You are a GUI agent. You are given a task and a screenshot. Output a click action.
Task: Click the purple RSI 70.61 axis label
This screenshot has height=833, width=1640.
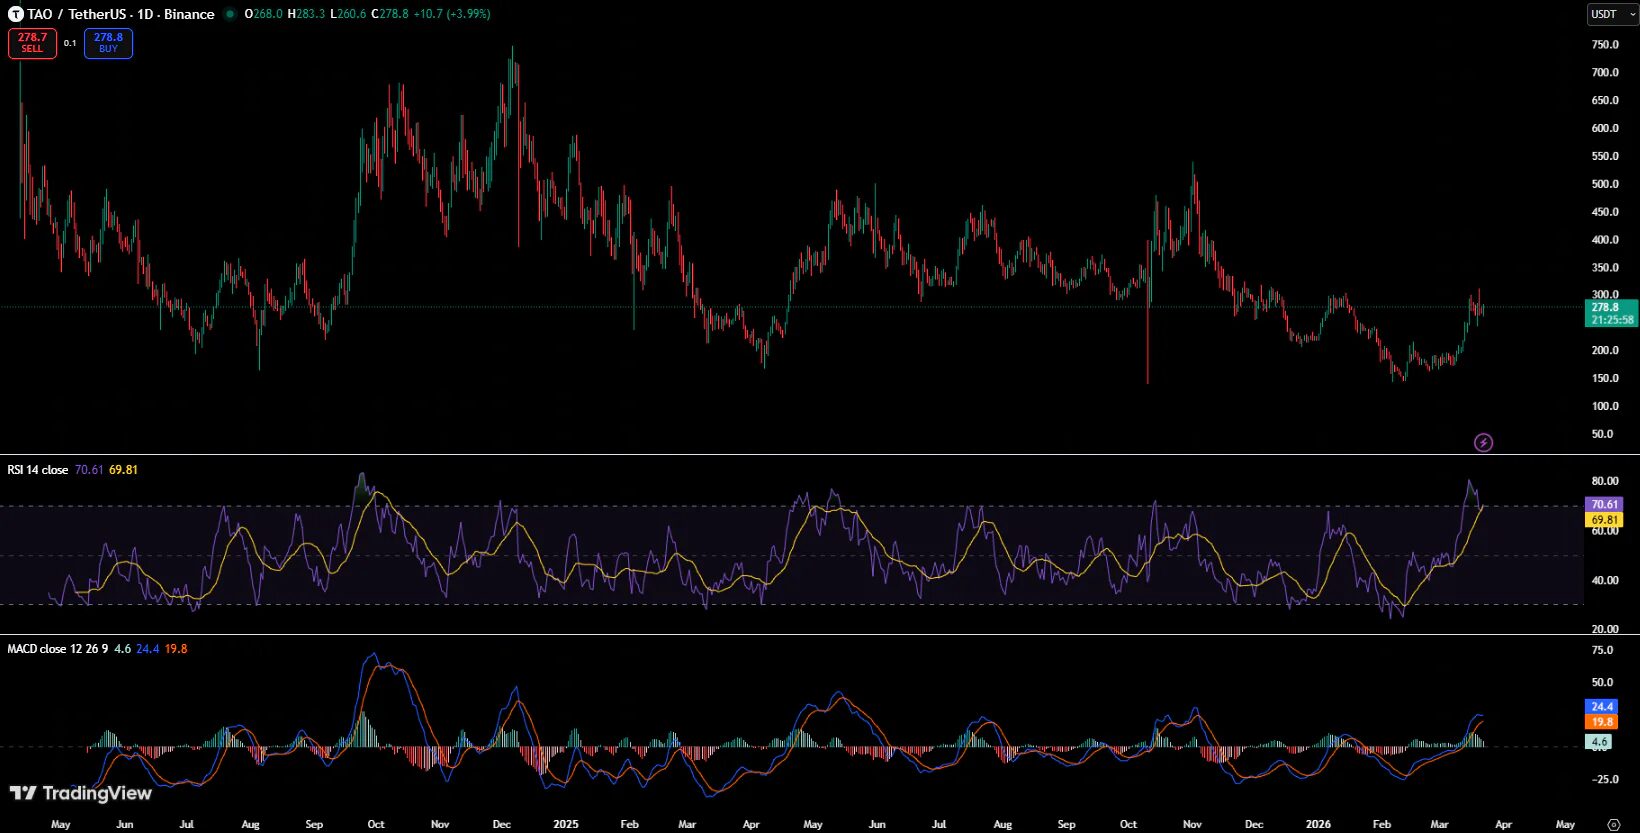tap(1604, 505)
